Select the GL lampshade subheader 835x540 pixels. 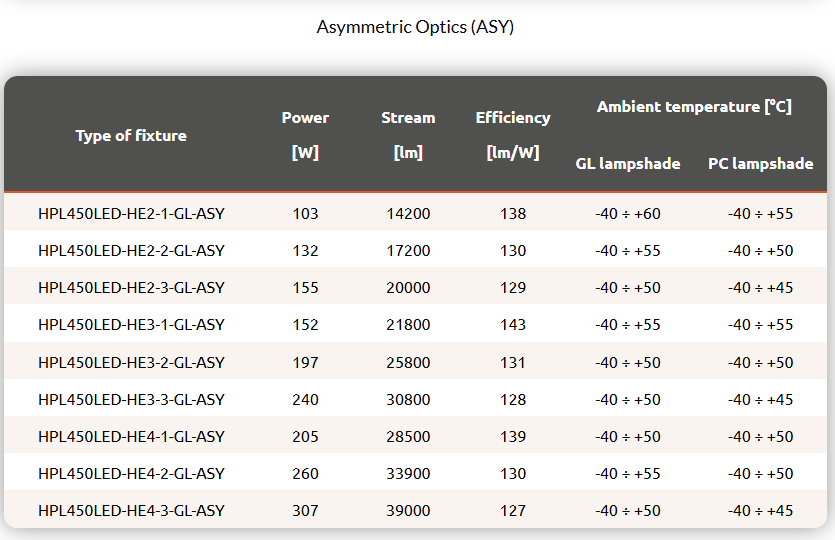tap(628, 163)
